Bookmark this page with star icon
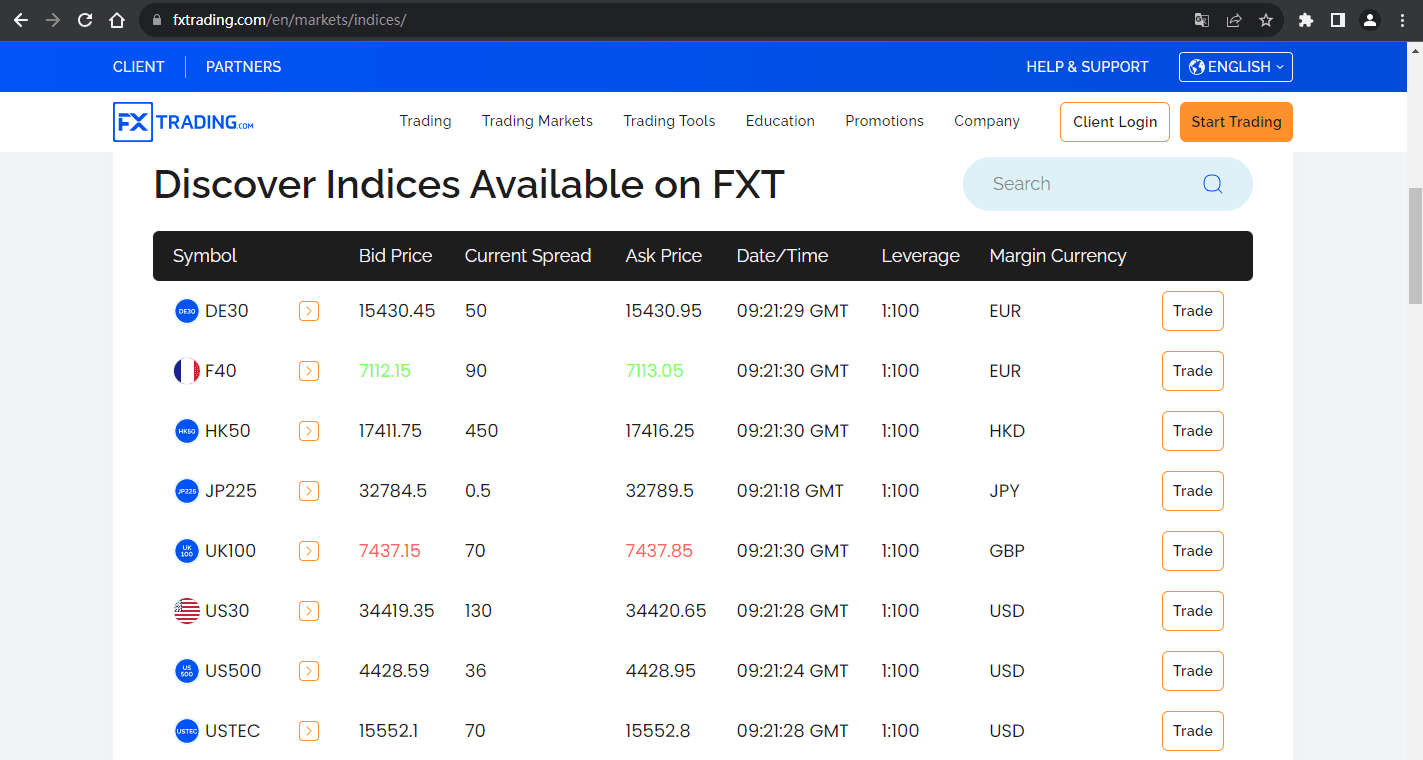The height and width of the screenshot is (760, 1423). tap(1266, 20)
